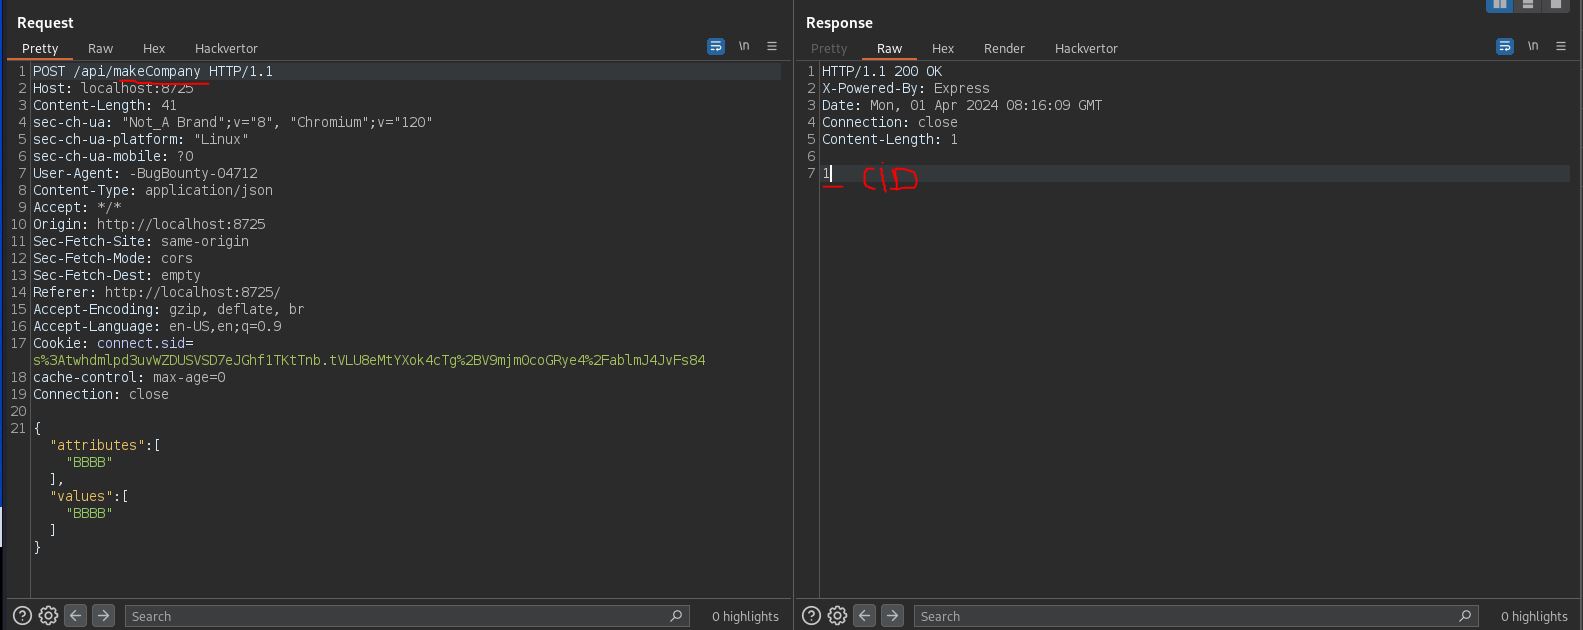This screenshot has height=630, width=1583.
Task: Click User-Agent -BugBounty-04712 line
Action: tap(145, 173)
